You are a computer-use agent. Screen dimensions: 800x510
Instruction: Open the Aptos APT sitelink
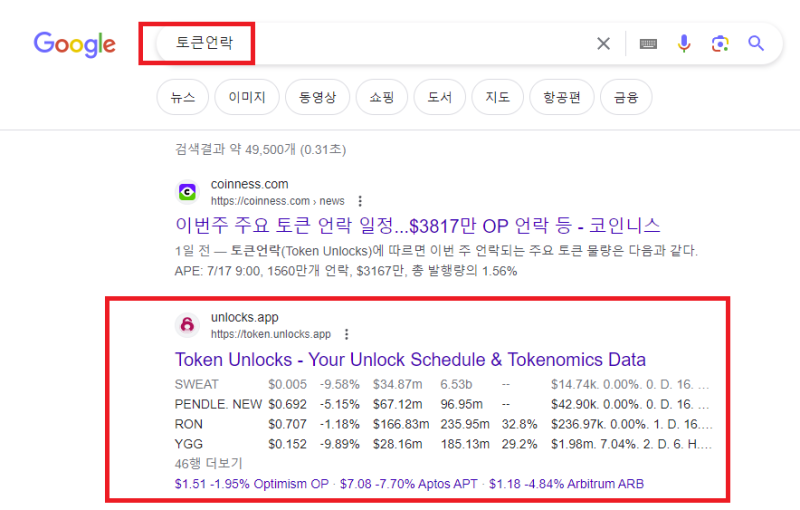pos(409,483)
